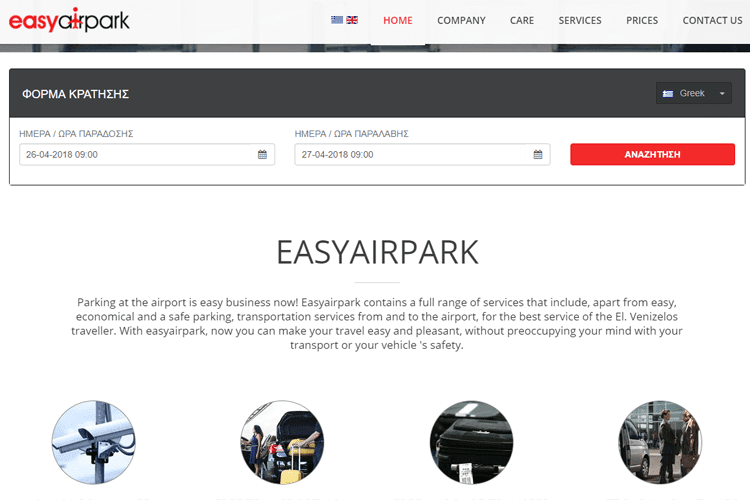Open the CONTACT US menu item
Image resolution: width=750 pixels, height=500 pixels.
point(712,21)
